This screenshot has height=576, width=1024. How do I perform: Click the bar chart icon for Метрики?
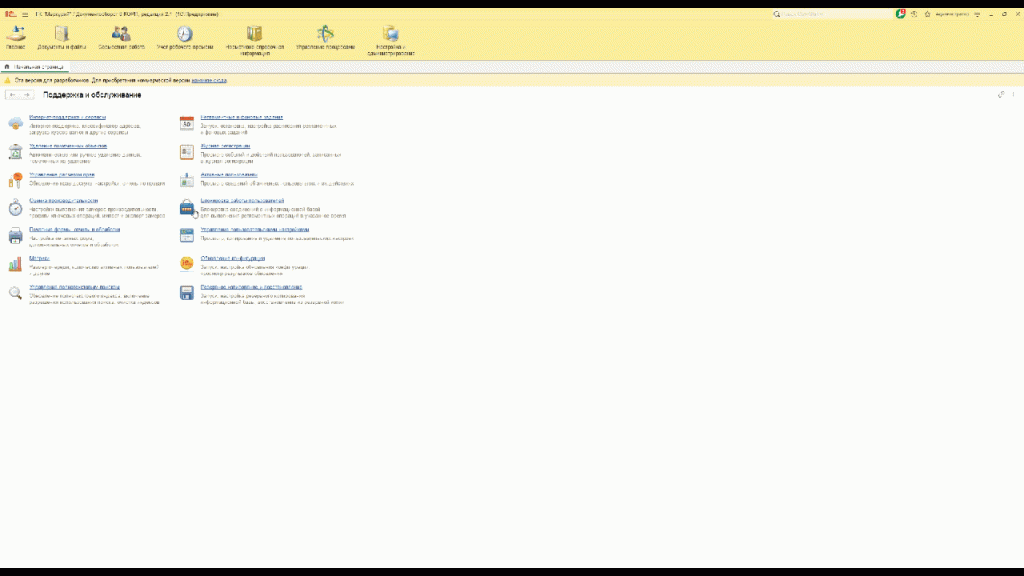(x=16, y=264)
